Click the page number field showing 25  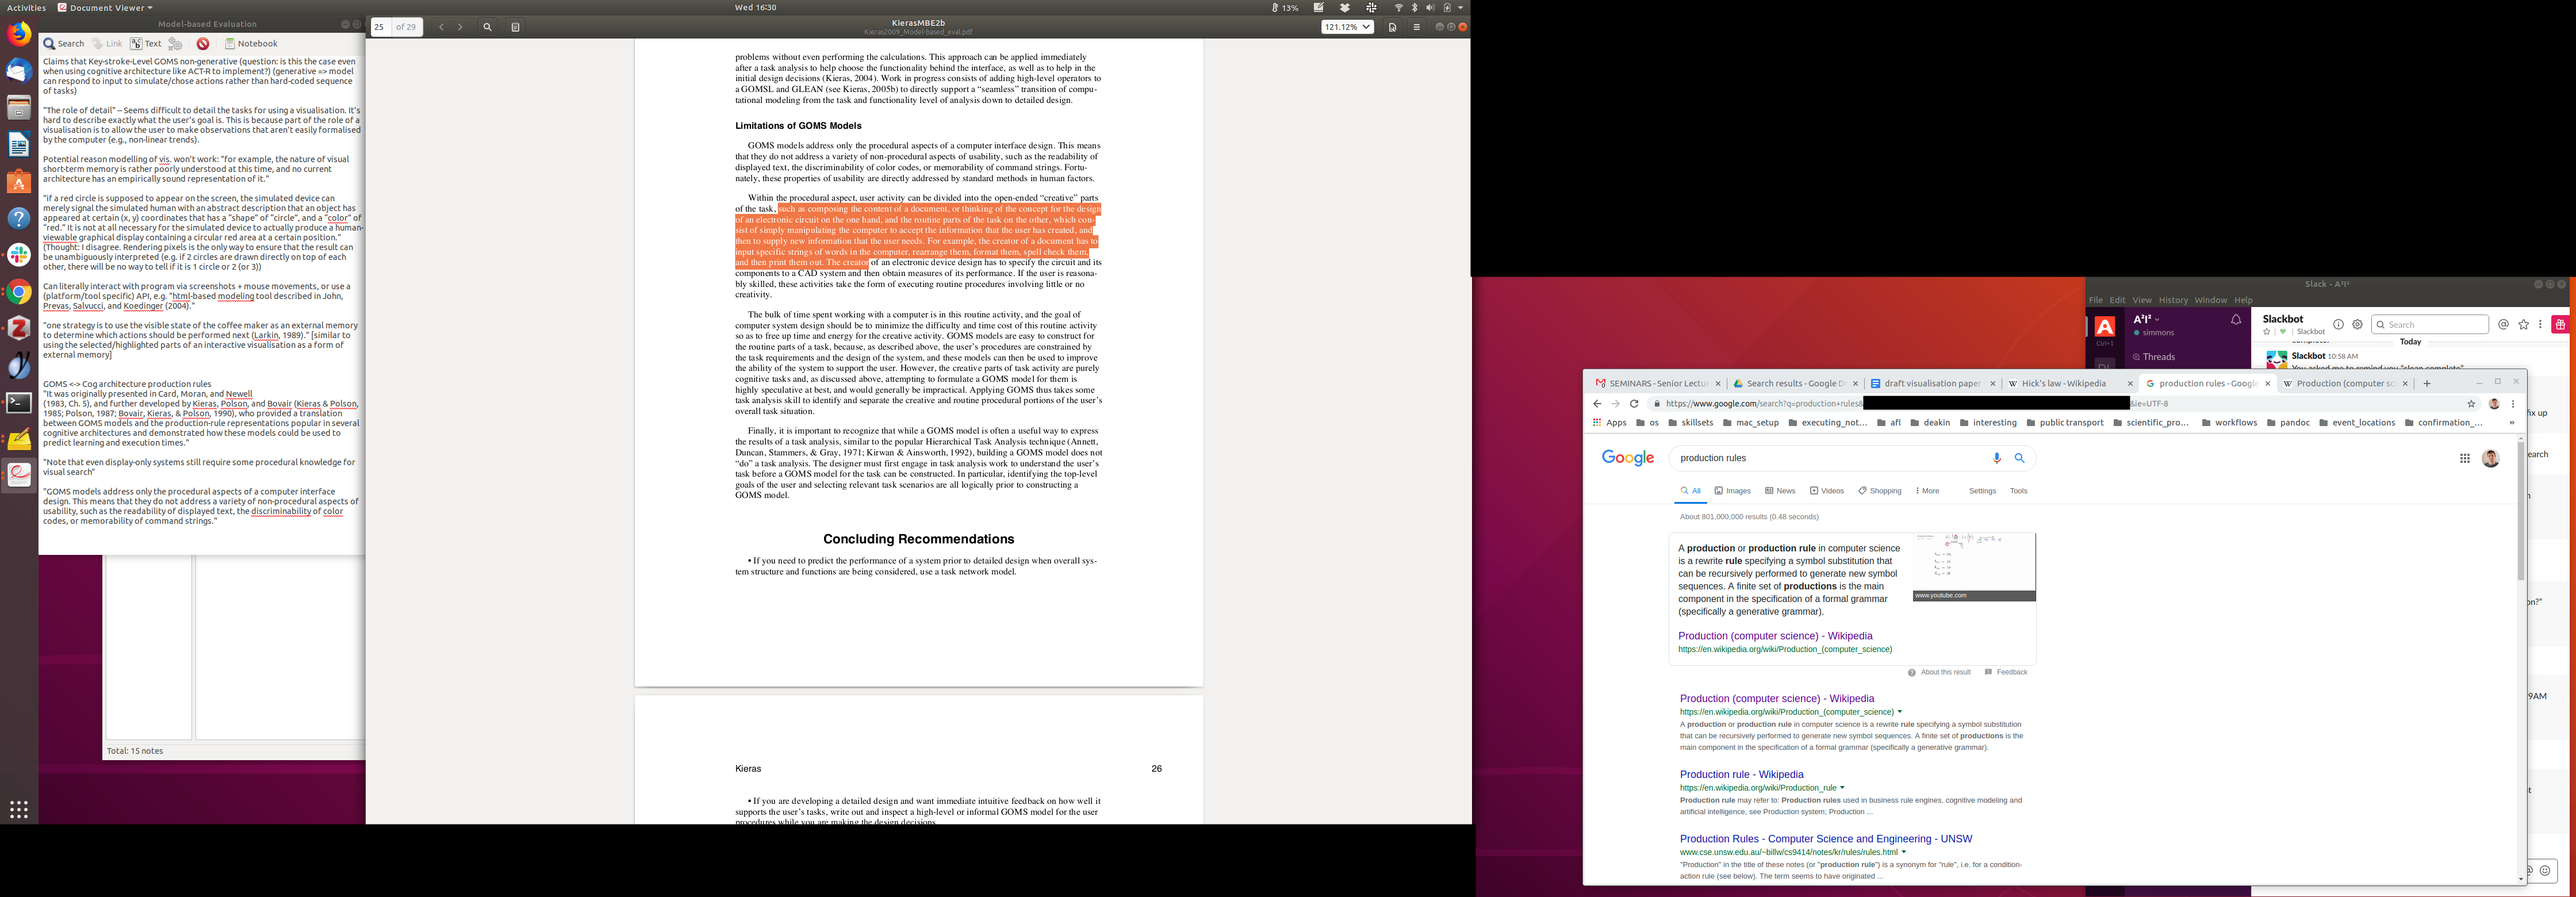pyautogui.click(x=379, y=27)
